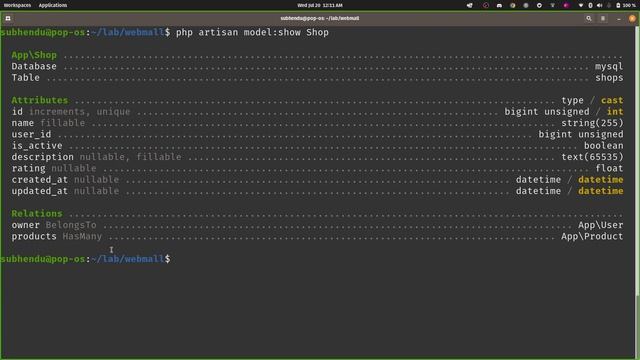Click the green 'Attributes' heading
This screenshot has height=360, width=640.
(x=40, y=100)
